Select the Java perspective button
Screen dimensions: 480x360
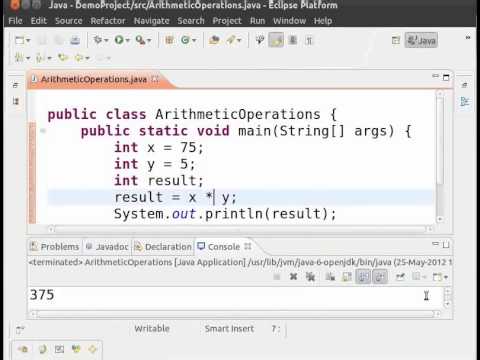(421, 40)
